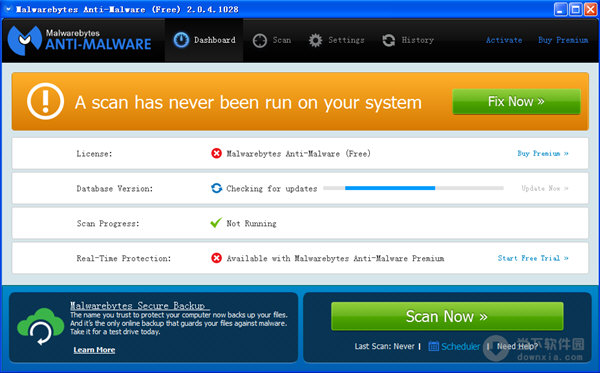The height and width of the screenshot is (373, 600).
Task: Click Buy Premium link in License row
Action: tap(543, 153)
